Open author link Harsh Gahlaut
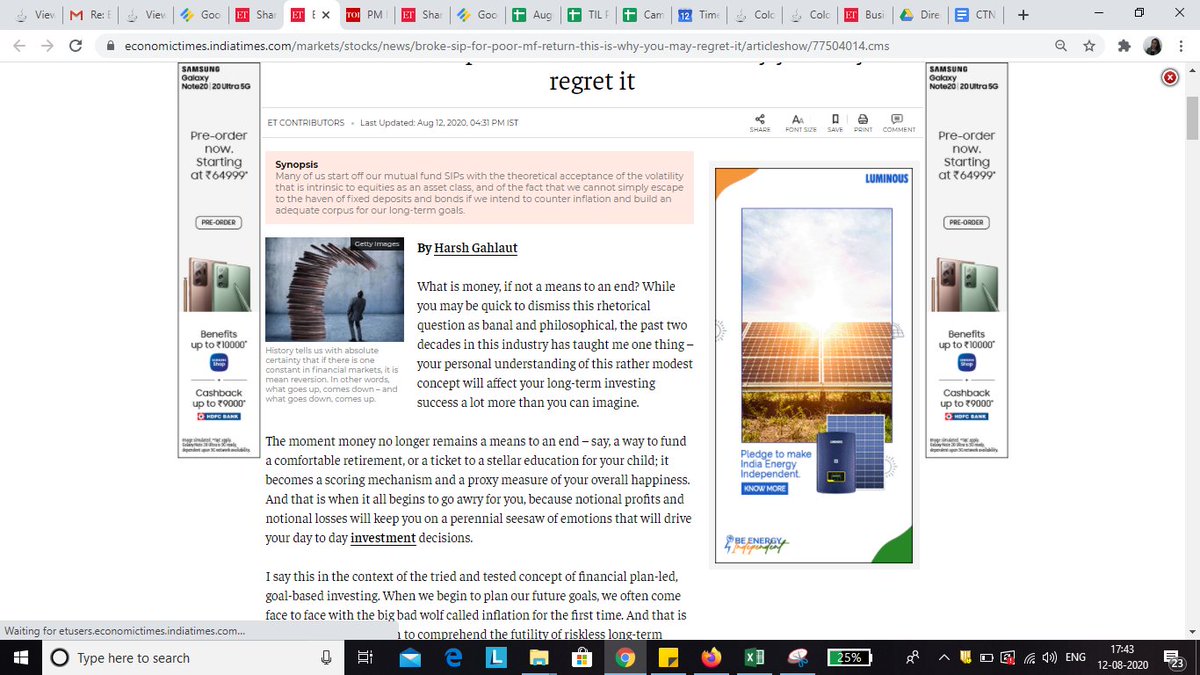 (x=475, y=247)
